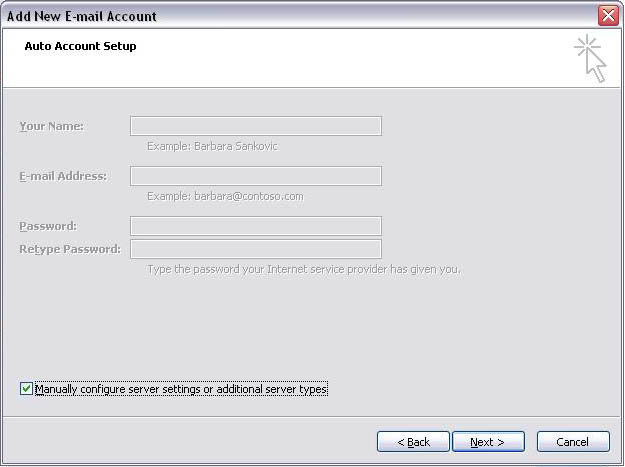625x467 pixels.
Task: Click the Password input field
Action: click(x=256, y=226)
